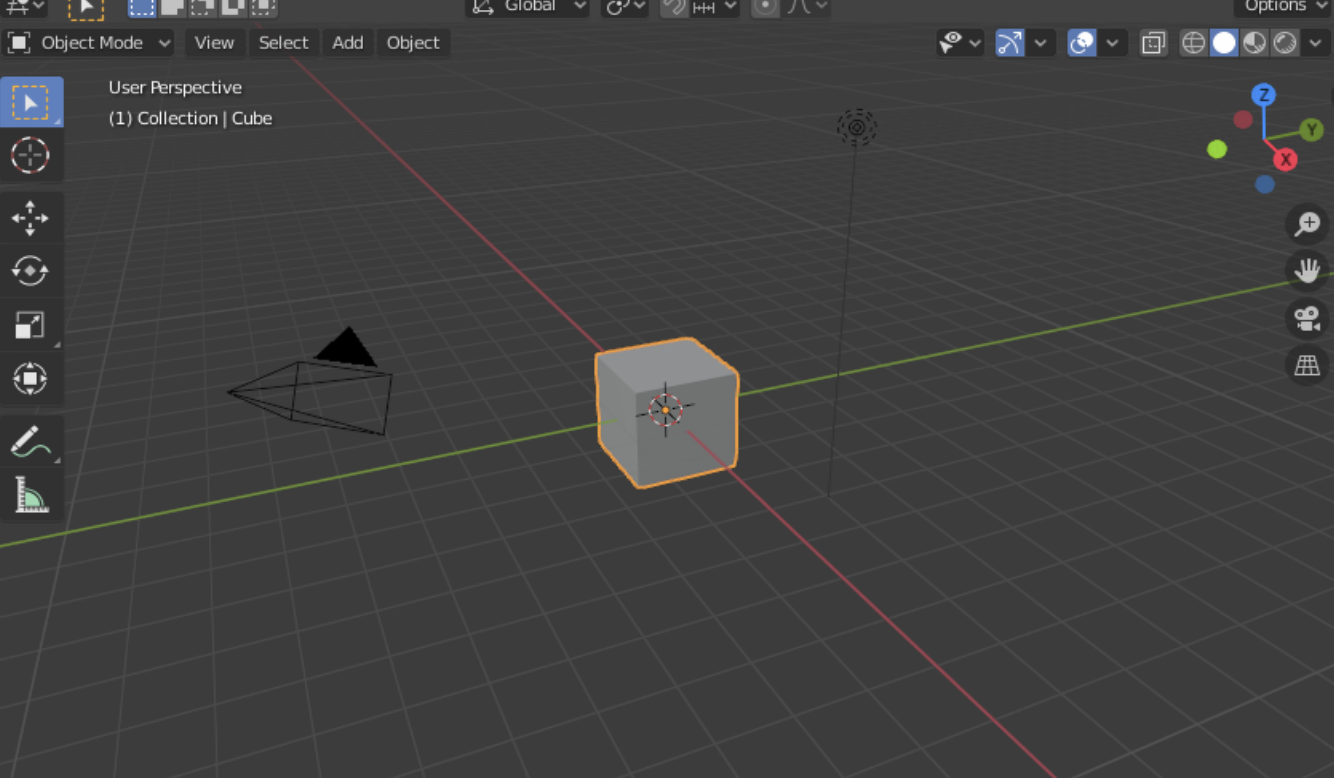Open the overlays dropdown arrow
The width and height of the screenshot is (1334, 778).
point(1112,43)
